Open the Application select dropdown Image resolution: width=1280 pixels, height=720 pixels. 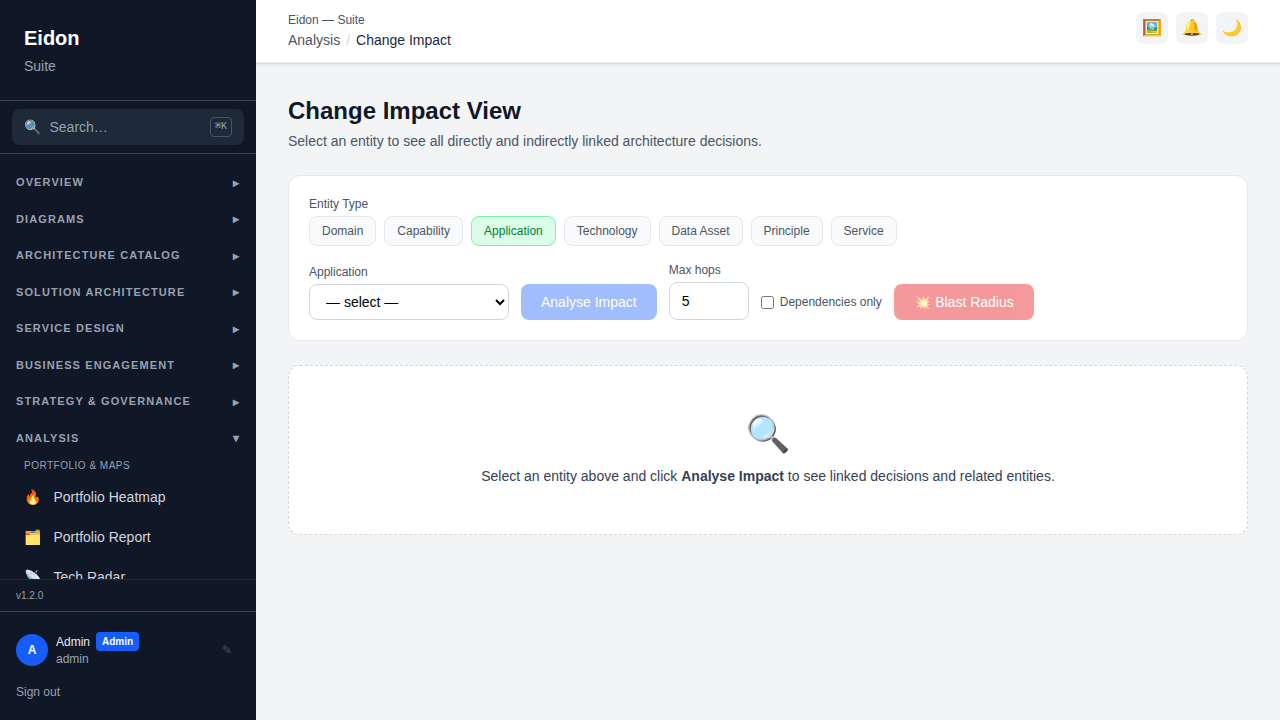409,302
